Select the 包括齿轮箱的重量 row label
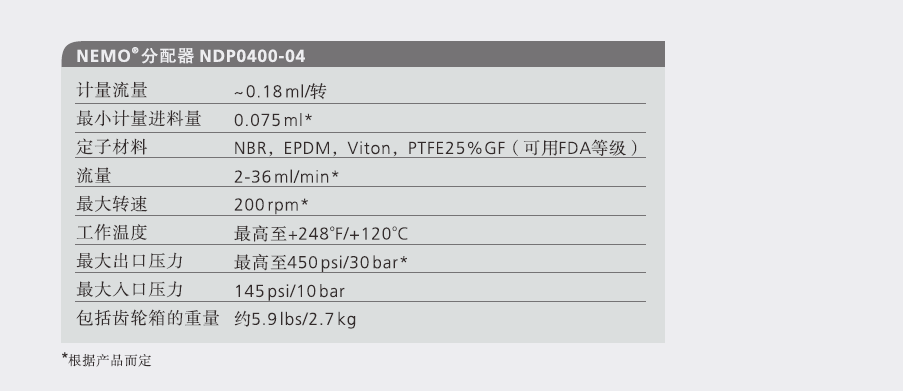This screenshot has width=903, height=391. [x=148, y=318]
